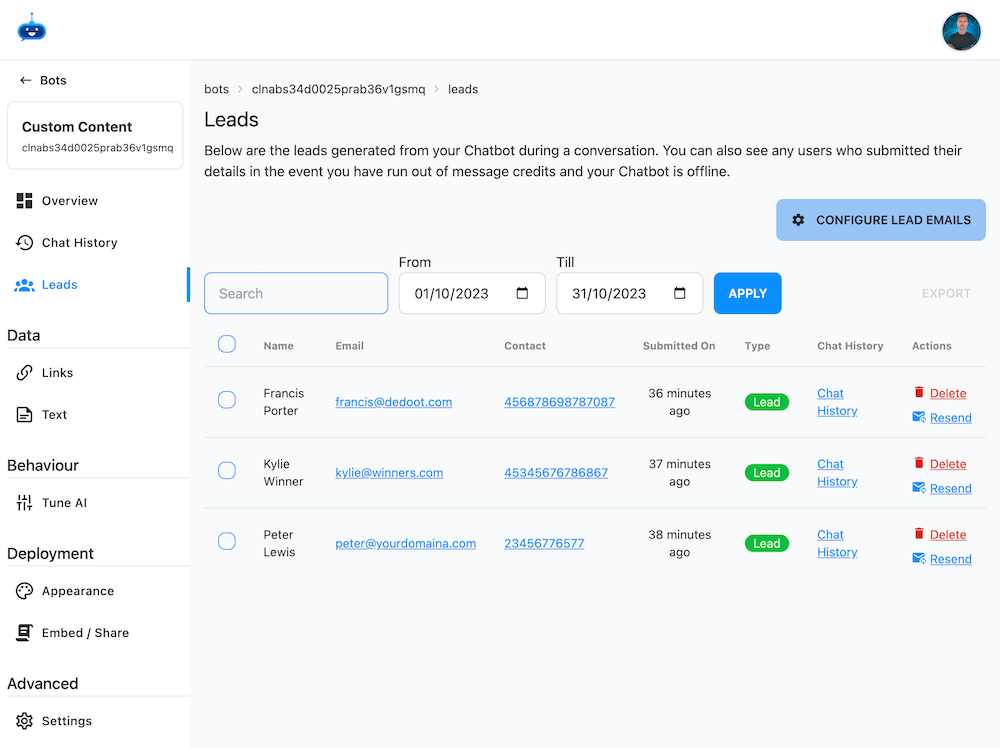Open the profile avatar menu
This screenshot has width=1000, height=748.
coord(961,31)
